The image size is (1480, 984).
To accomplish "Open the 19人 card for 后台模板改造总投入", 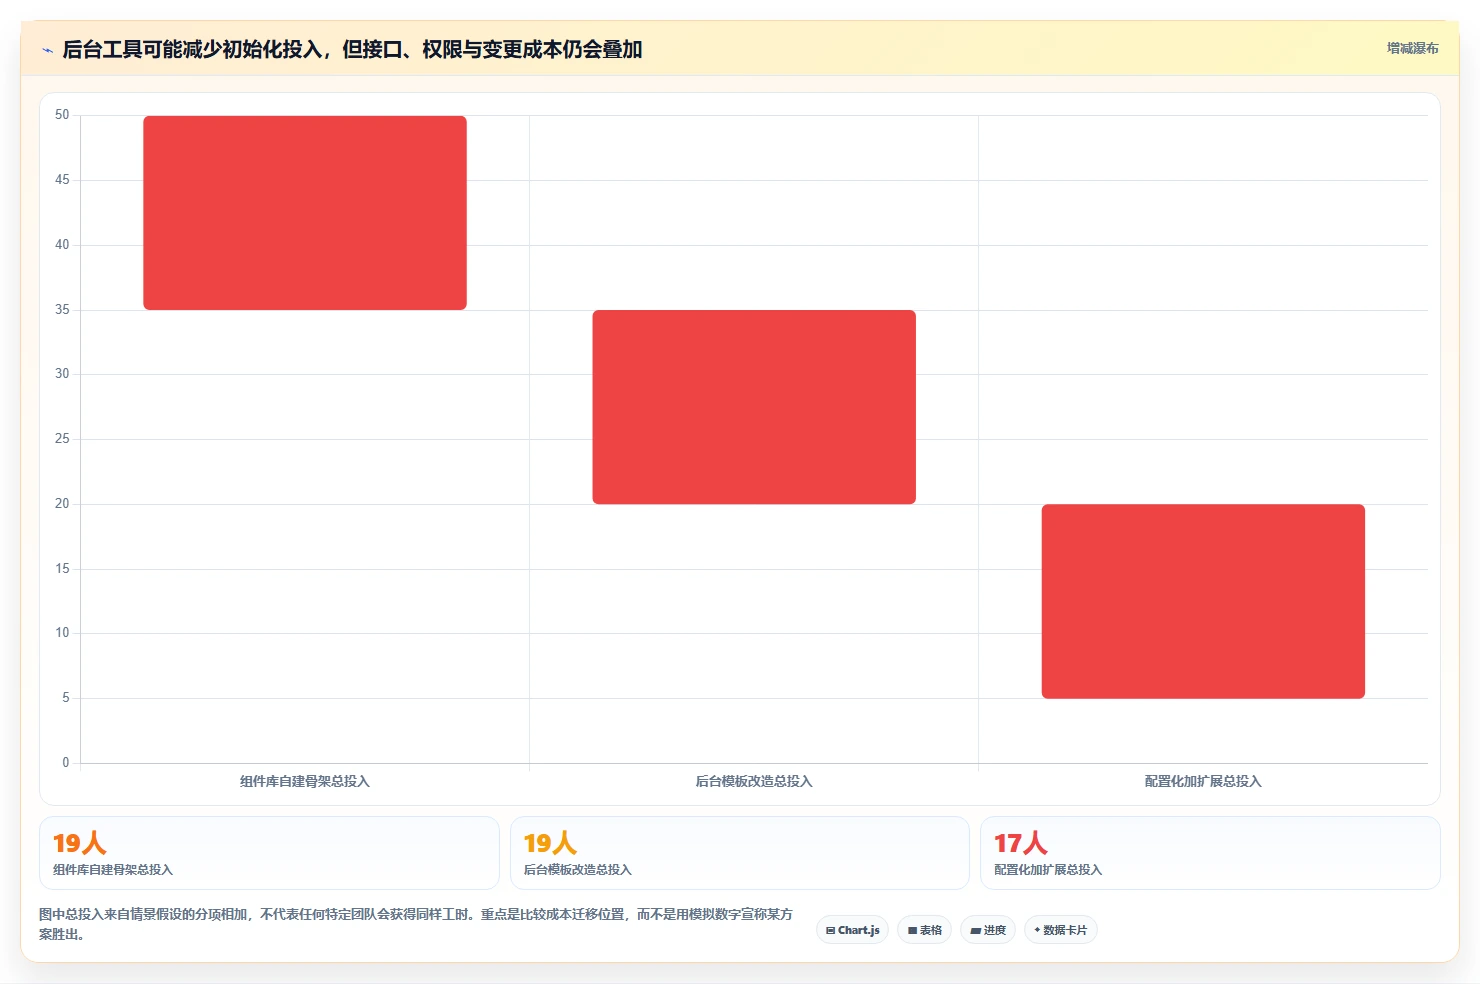I will [x=740, y=853].
